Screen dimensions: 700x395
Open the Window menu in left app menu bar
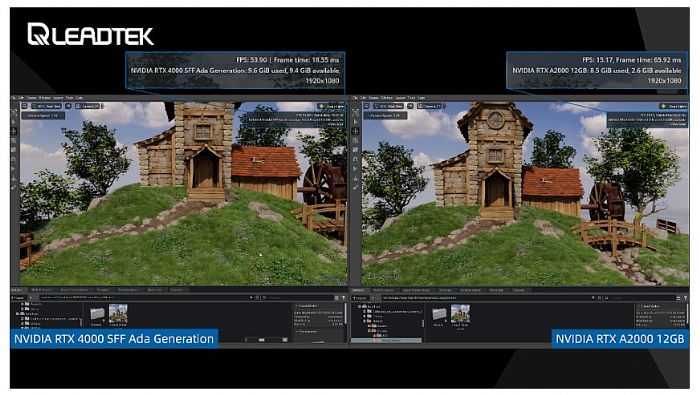click(44, 98)
